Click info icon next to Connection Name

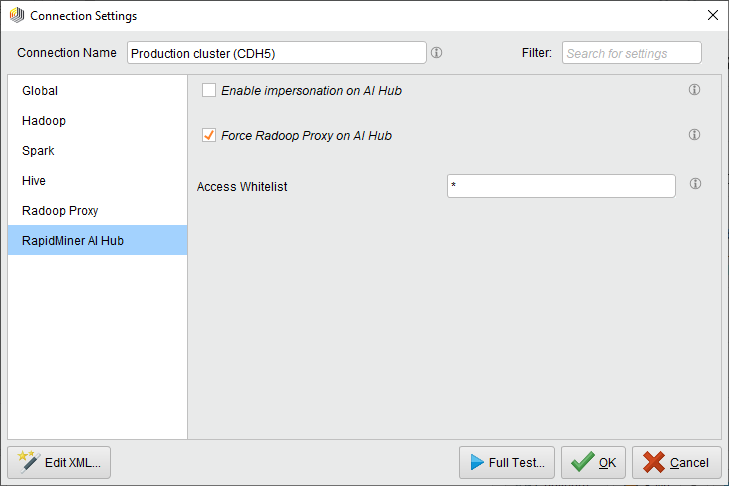(437, 53)
